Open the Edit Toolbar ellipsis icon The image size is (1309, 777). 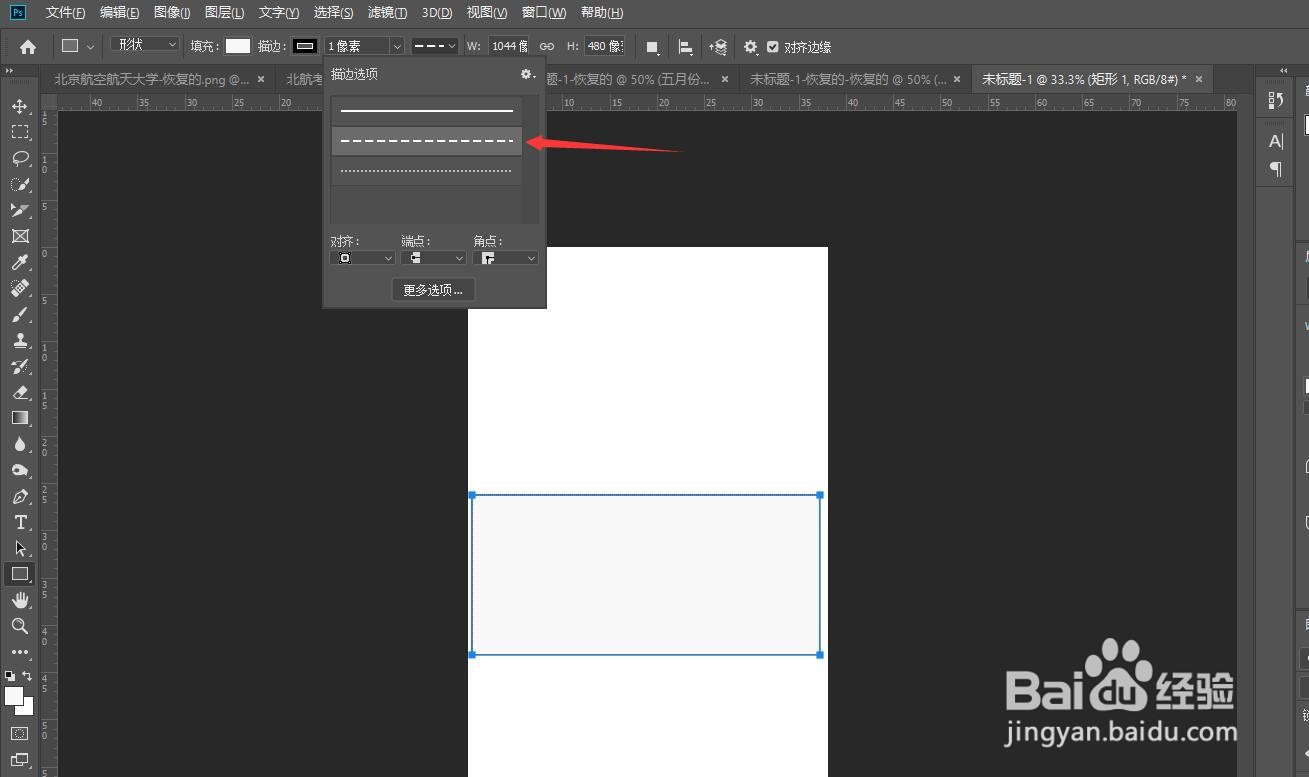coord(20,652)
